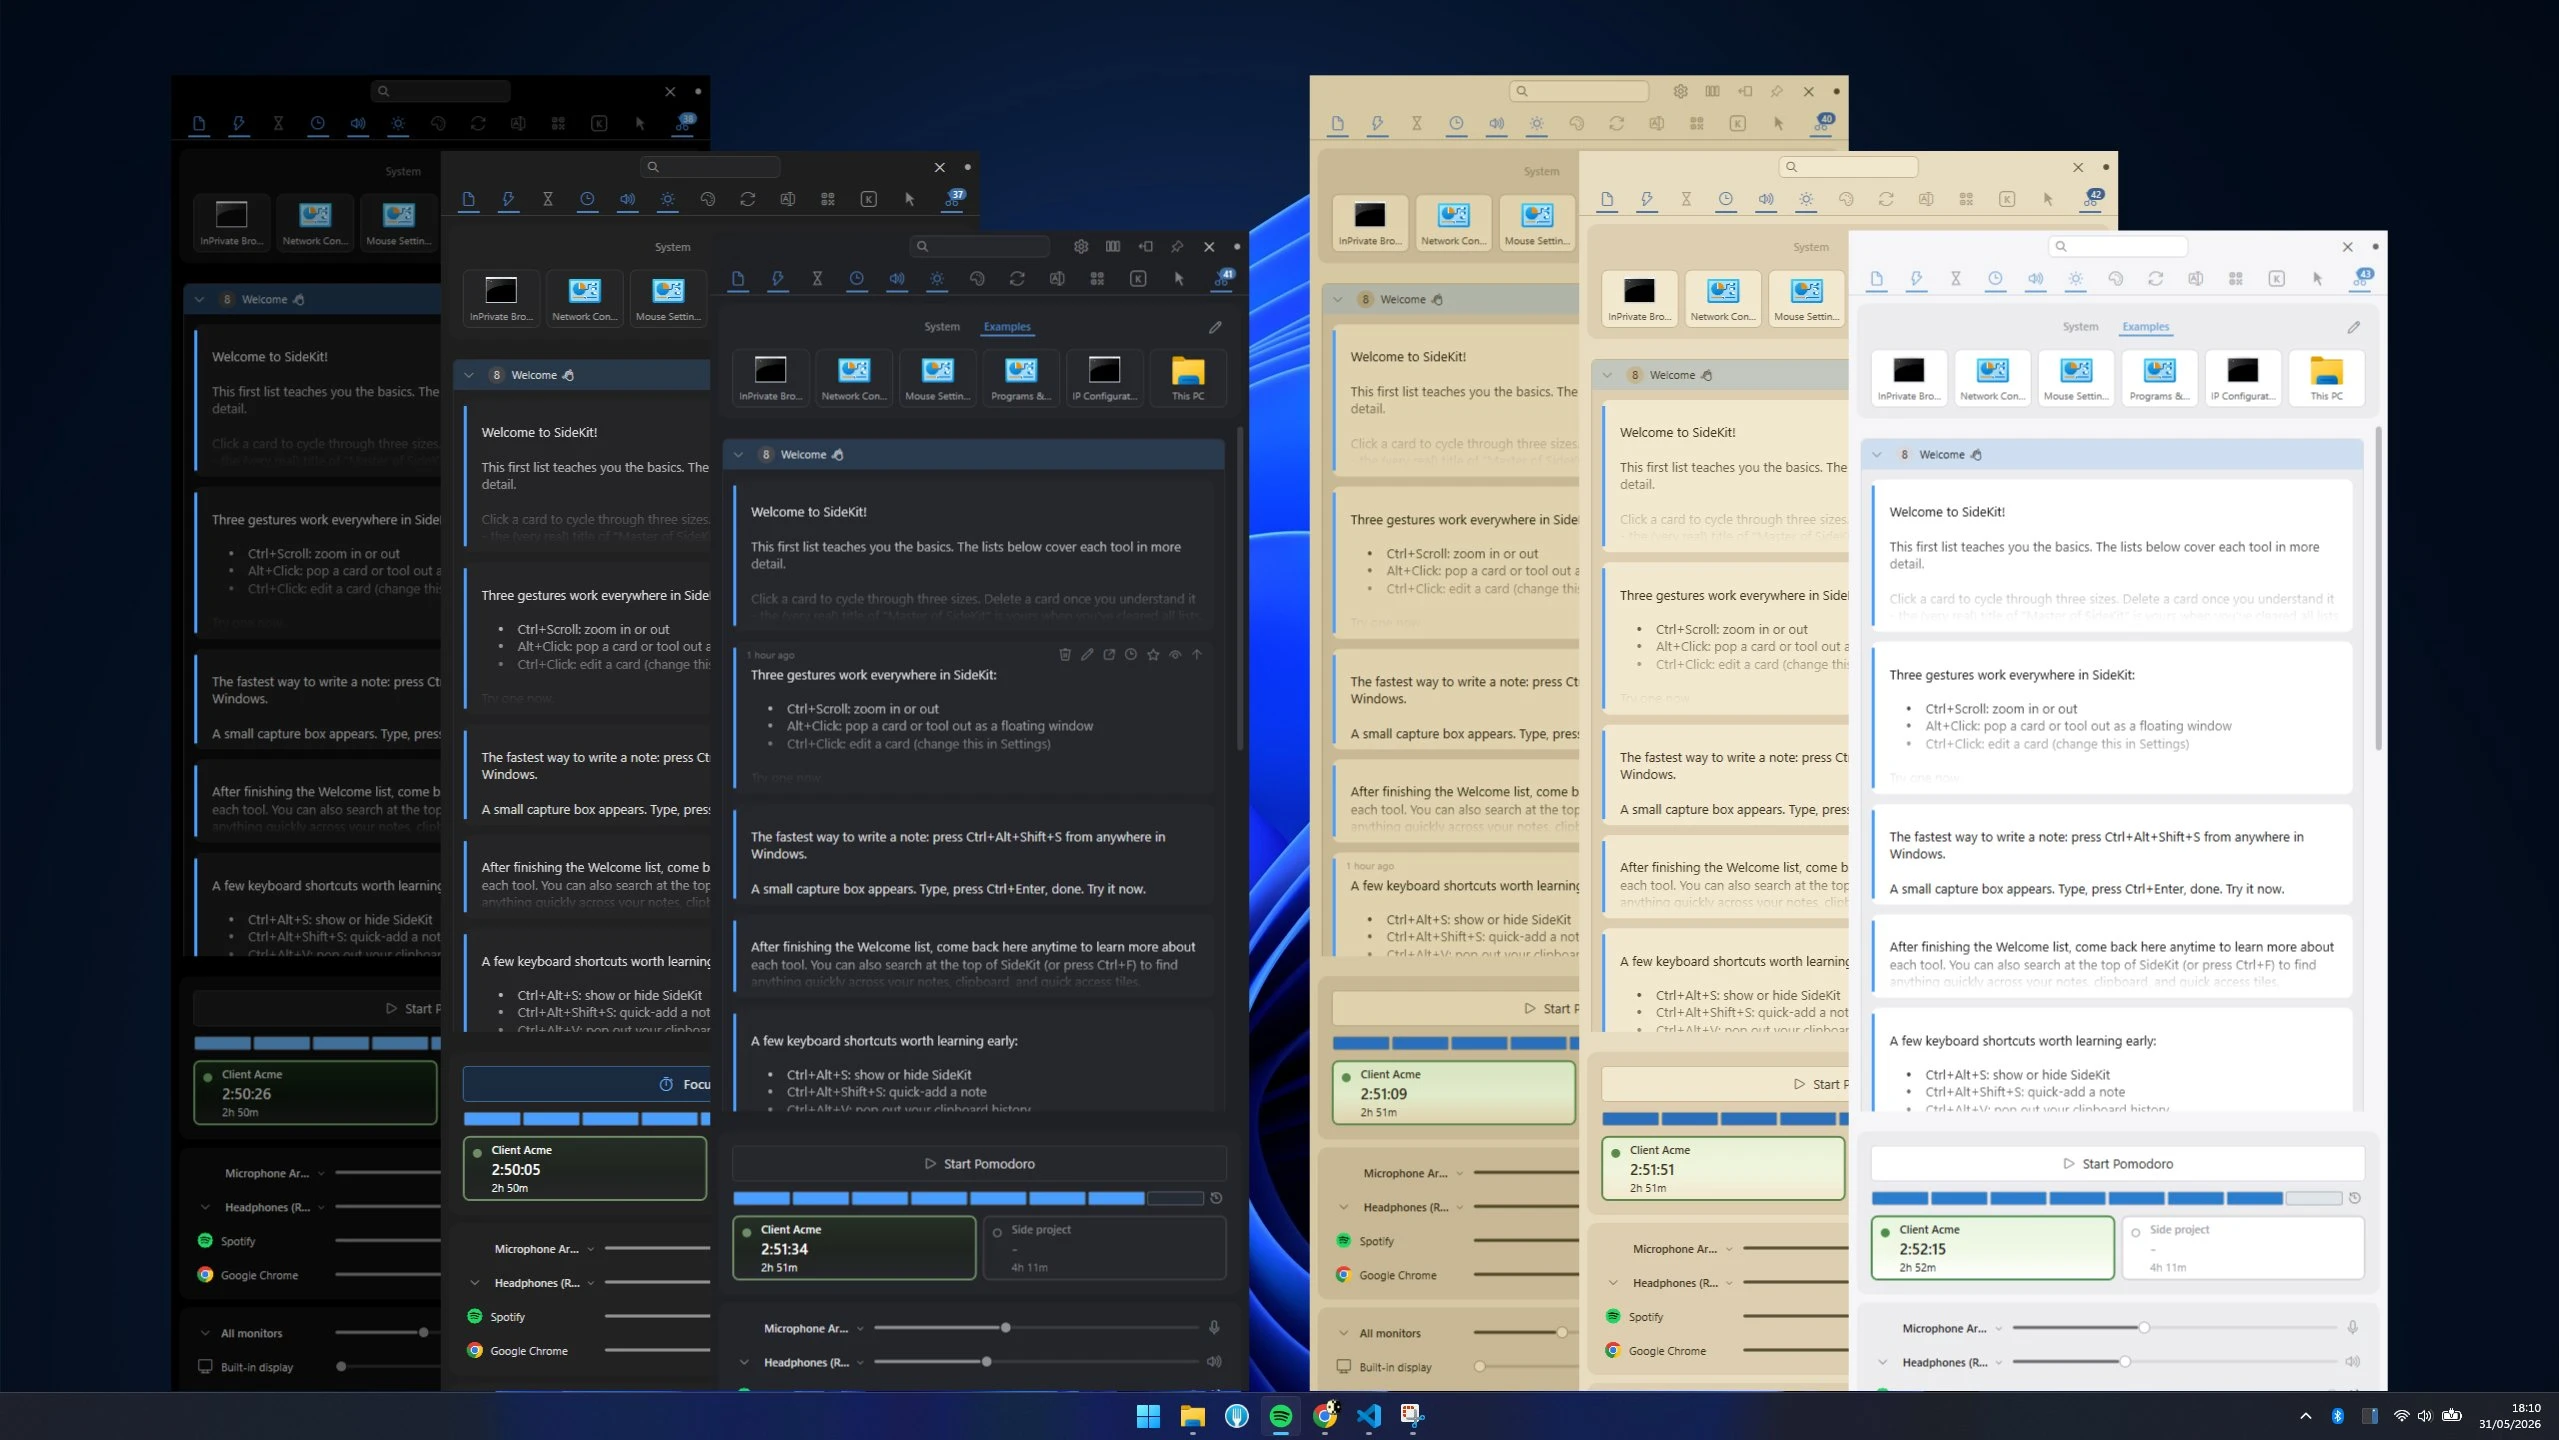Viewport: 2559px width, 1440px height.
Task: Click System tab in middle dark window
Action: 672,247
